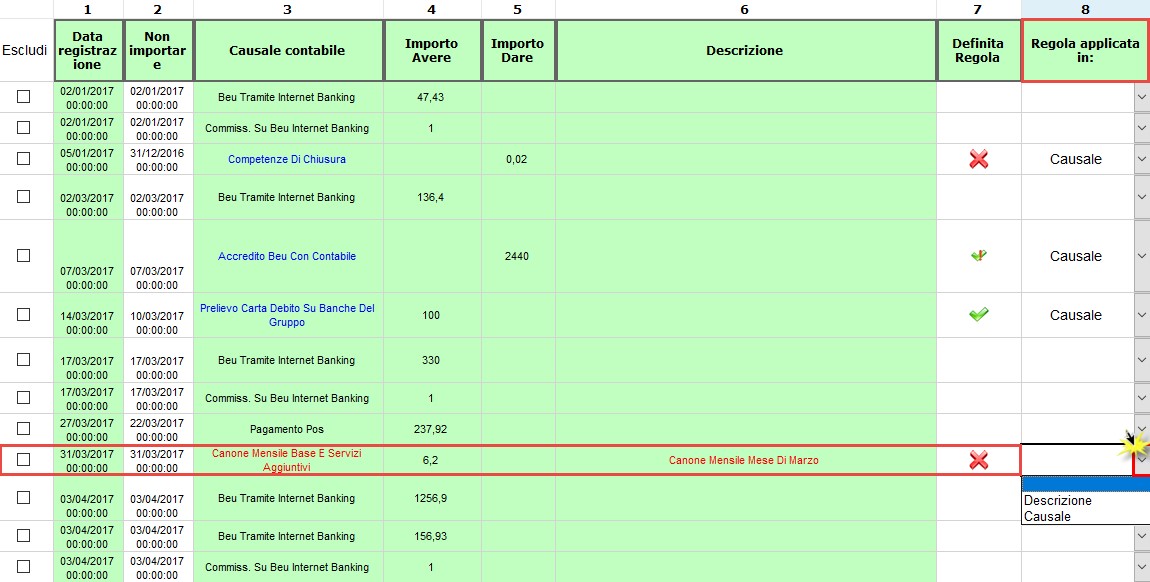This screenshot has height=582, width=1150.
Task: Open the Accredito Beu Con Contabile link
Action: click(287, 256)
